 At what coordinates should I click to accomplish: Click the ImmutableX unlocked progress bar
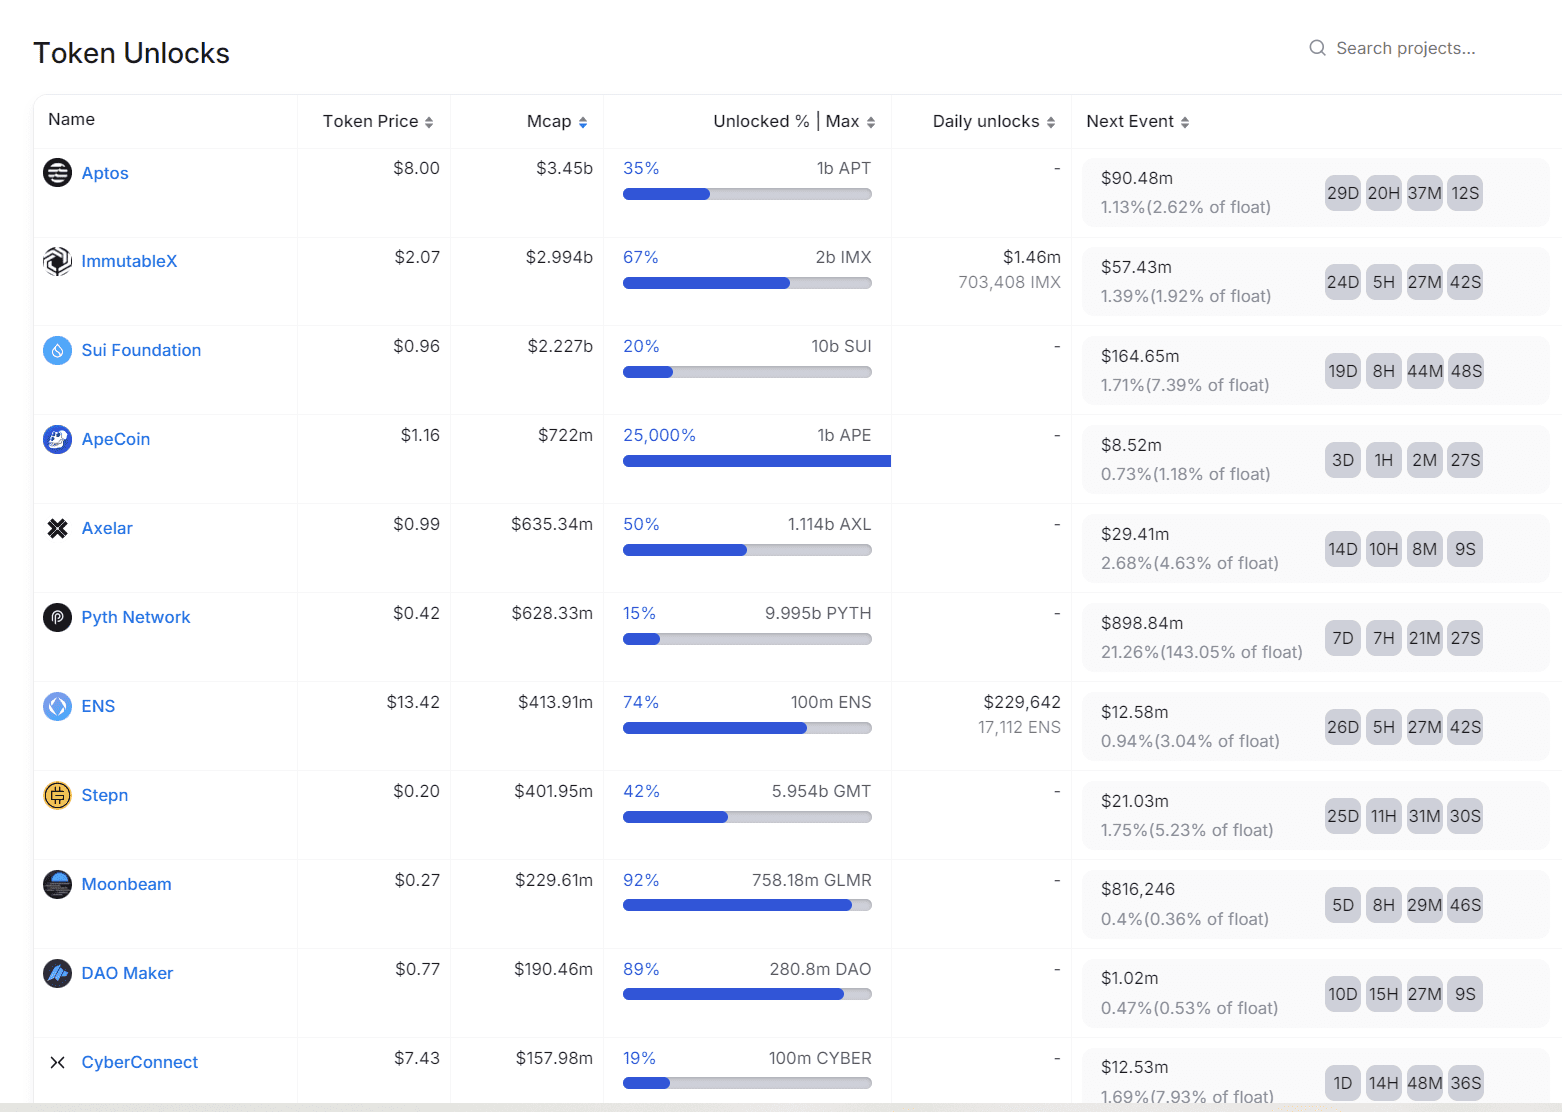747,283
